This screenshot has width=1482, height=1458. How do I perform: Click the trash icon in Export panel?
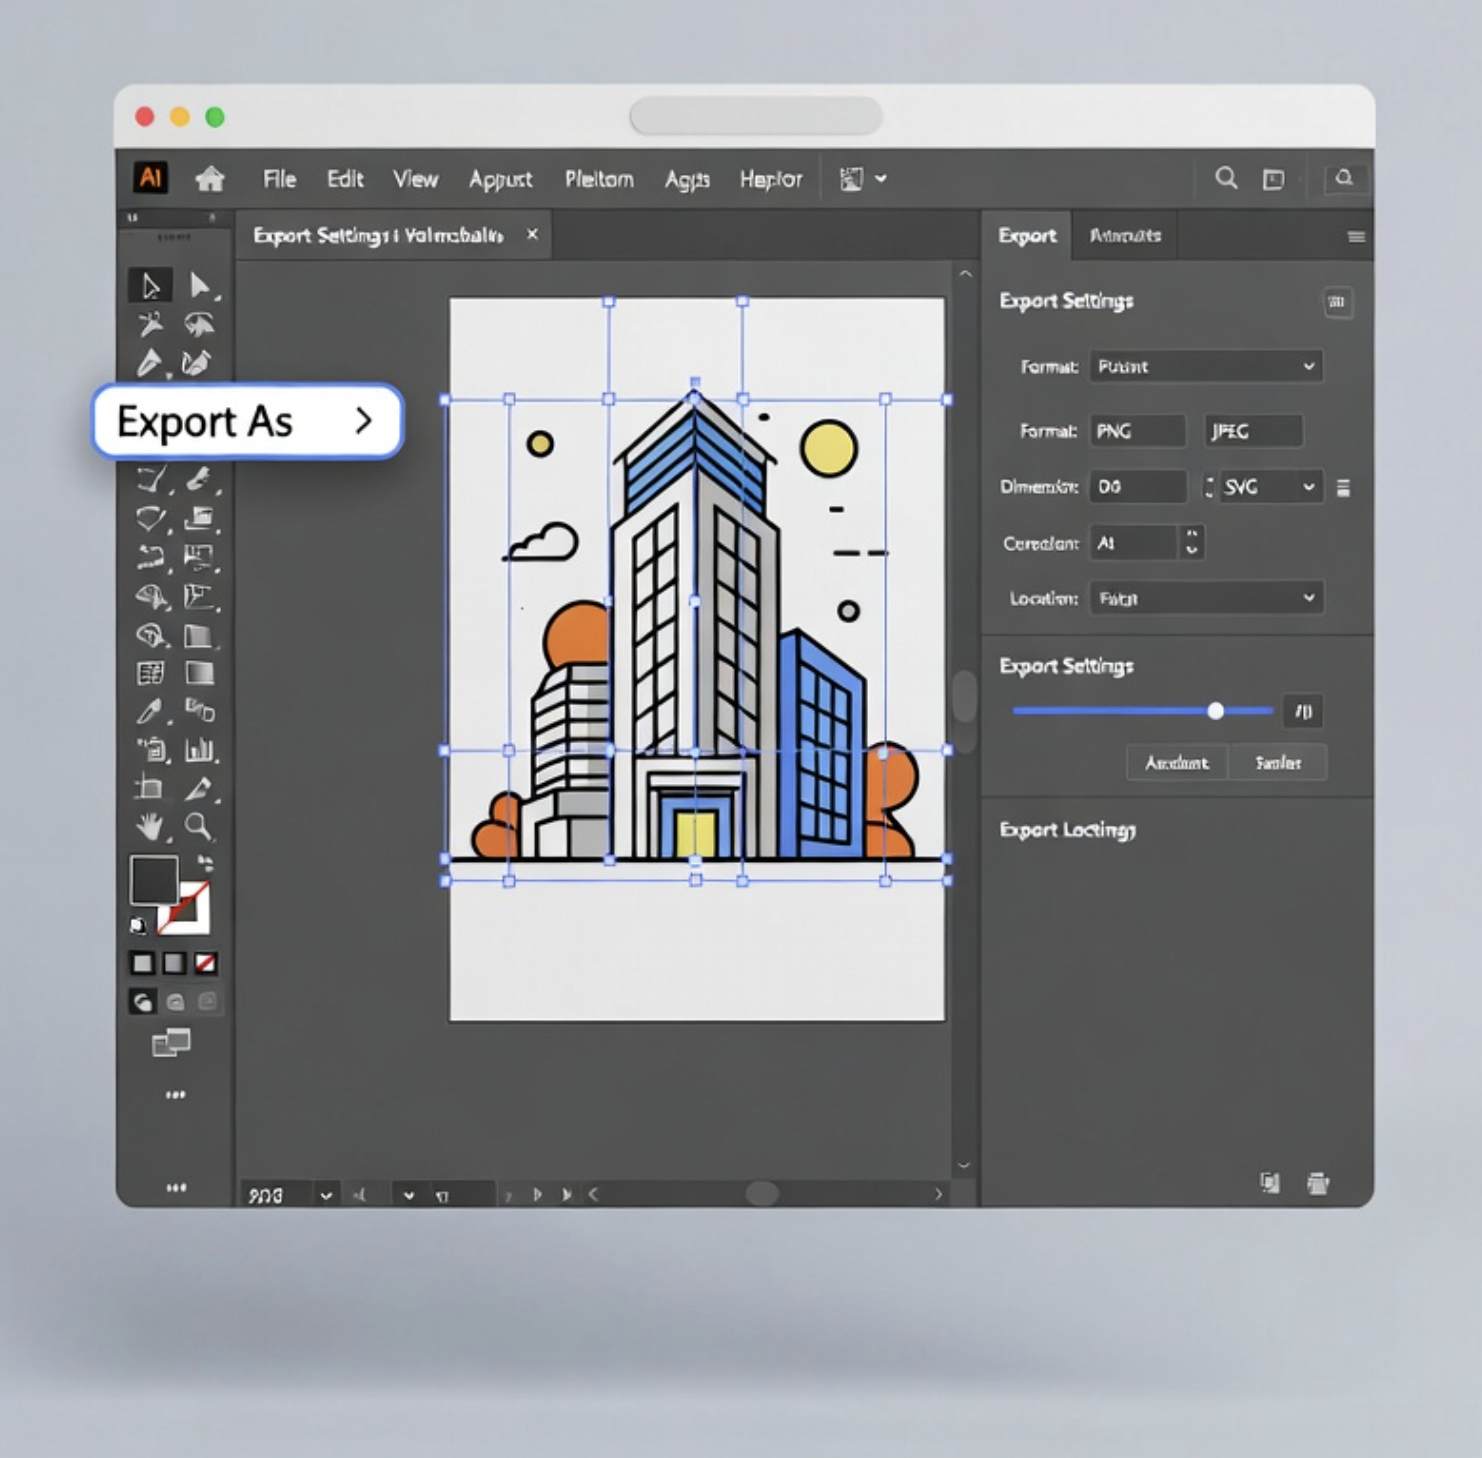coord(1318,1184)
